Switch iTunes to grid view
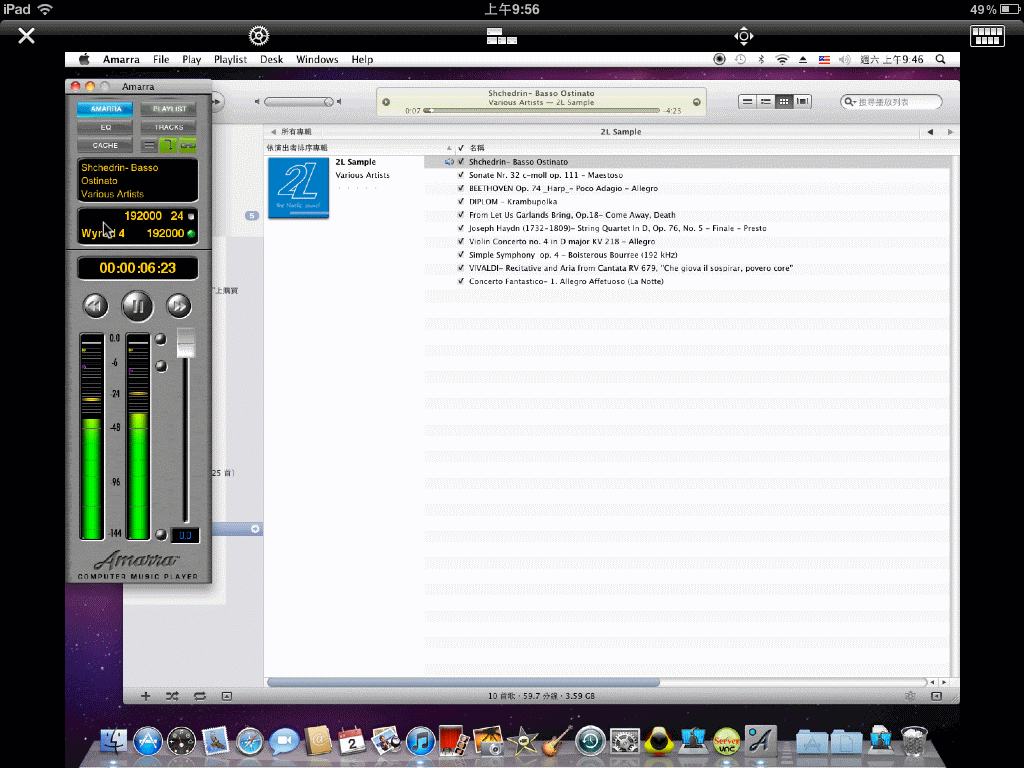 tap(784, 101)
